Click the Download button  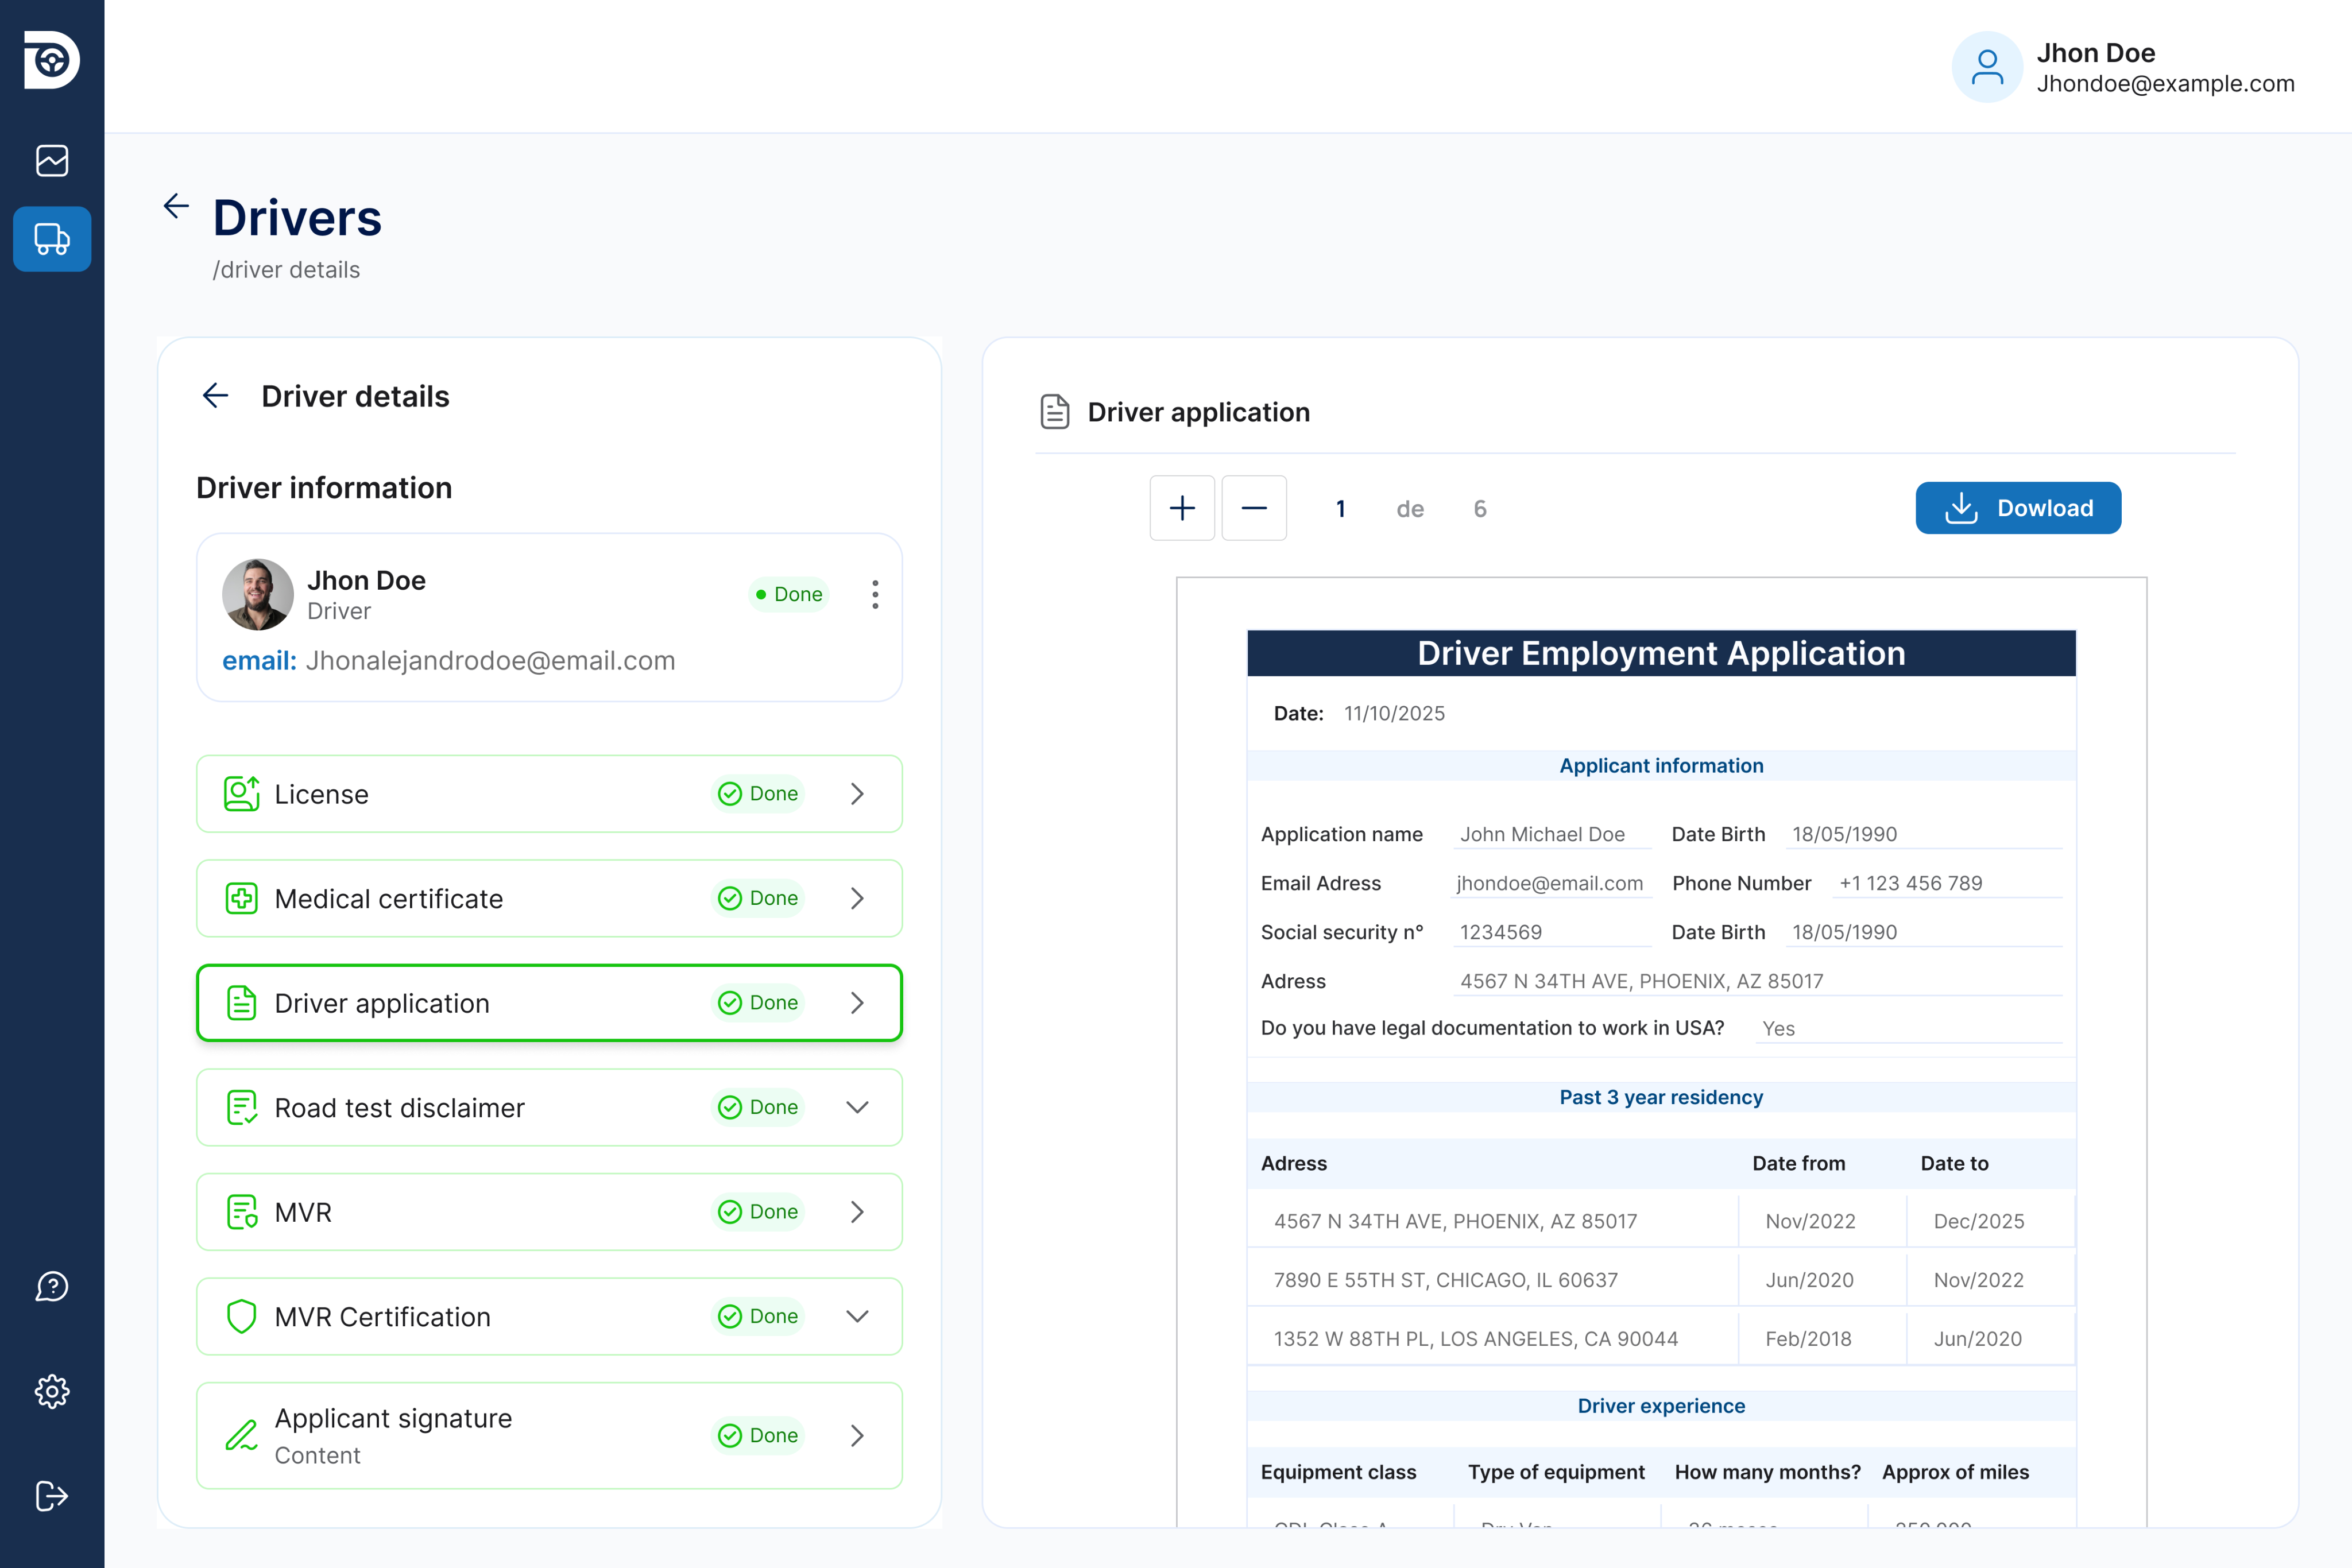tap(2017, 508)
